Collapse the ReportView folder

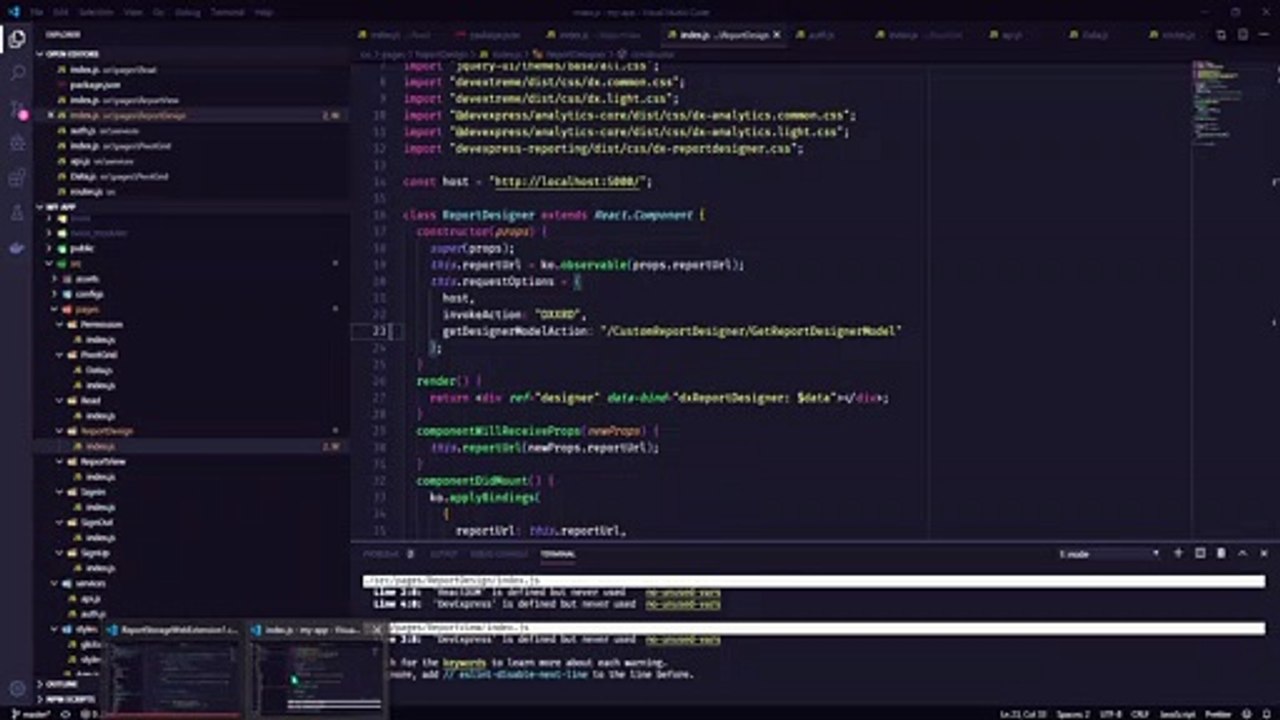(103, 462)
